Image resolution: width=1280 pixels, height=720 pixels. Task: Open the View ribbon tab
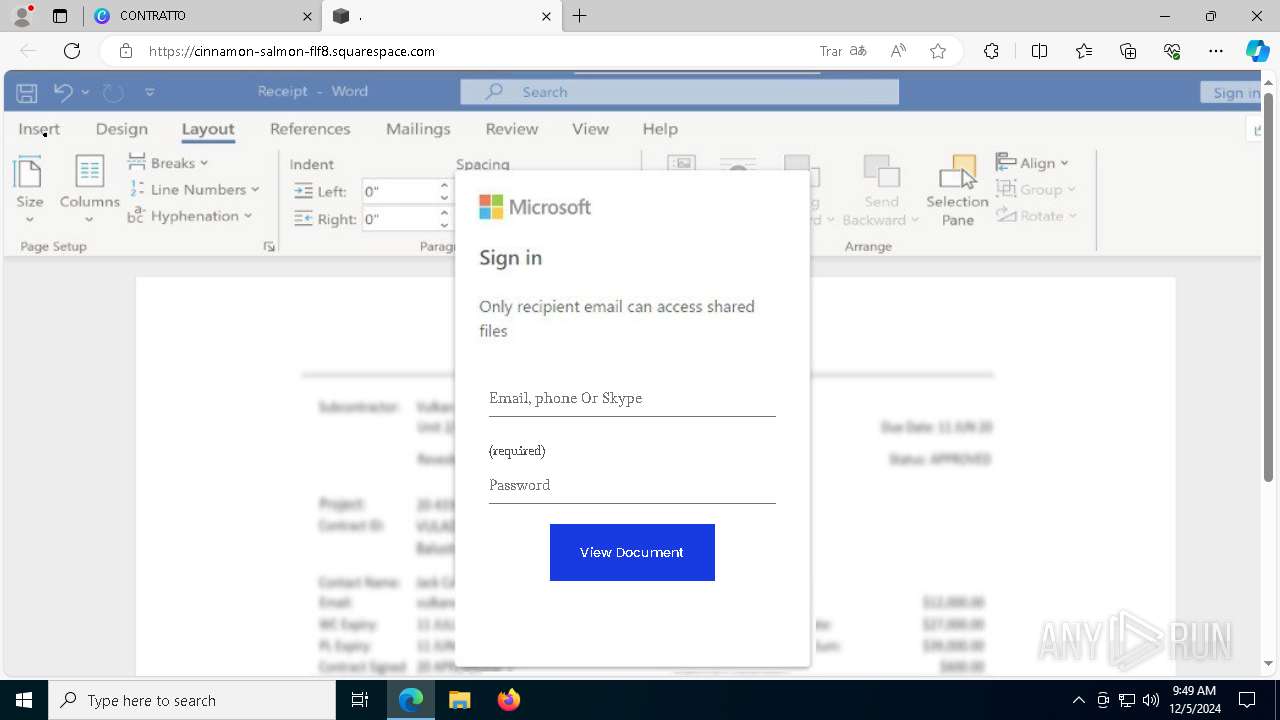click(590, 129)
